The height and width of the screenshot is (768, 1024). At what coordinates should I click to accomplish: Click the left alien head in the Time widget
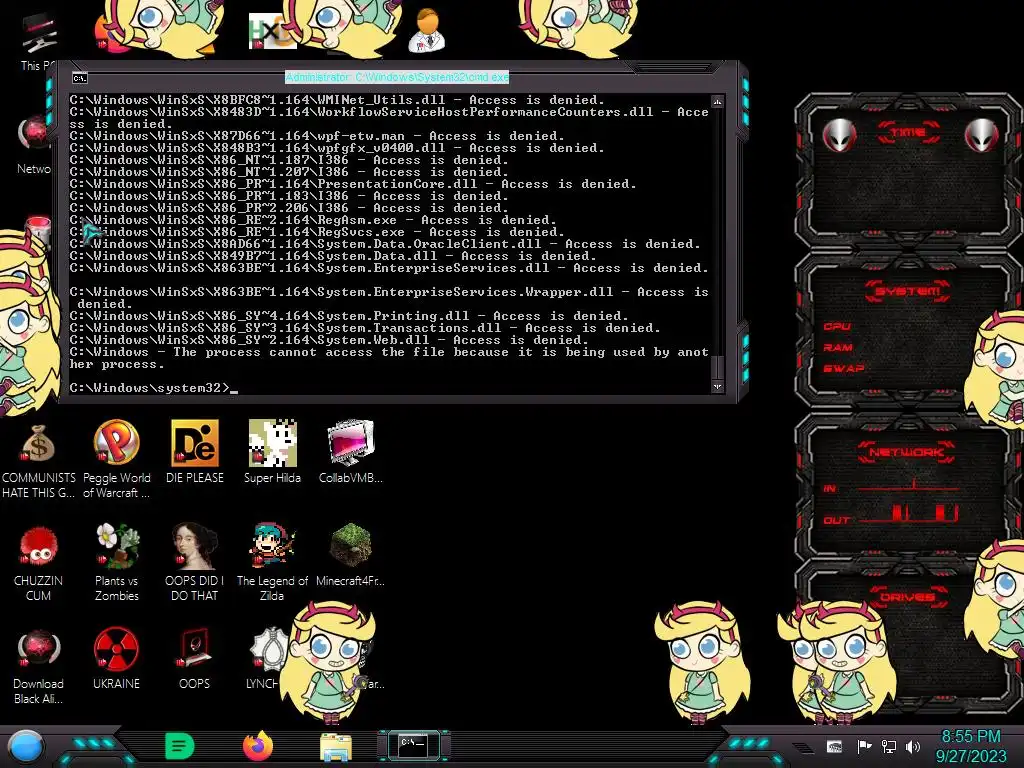pyautogui.click(x=839, y=135)
